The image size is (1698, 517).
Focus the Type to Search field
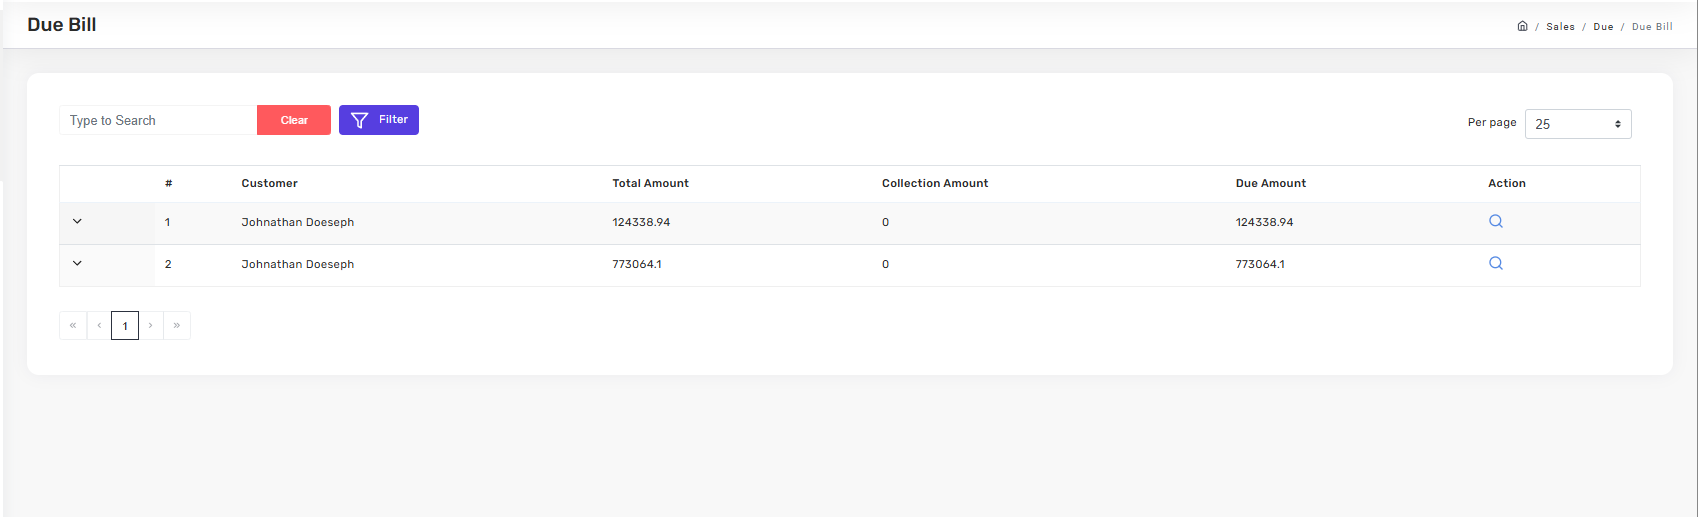pyautogui.click(x=158, y=120)
